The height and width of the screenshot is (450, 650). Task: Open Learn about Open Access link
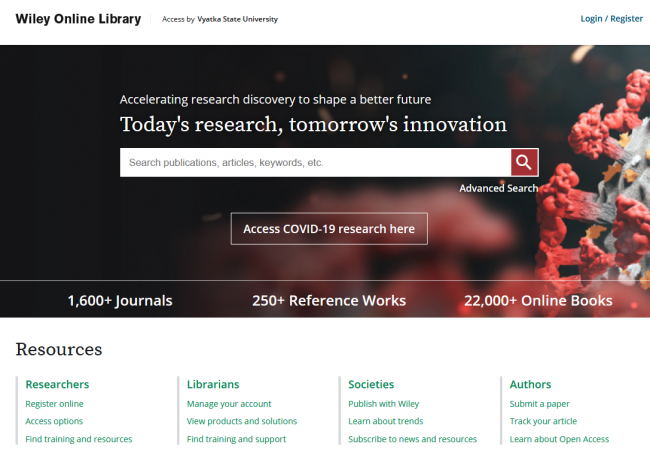click(x=559, y=439)
